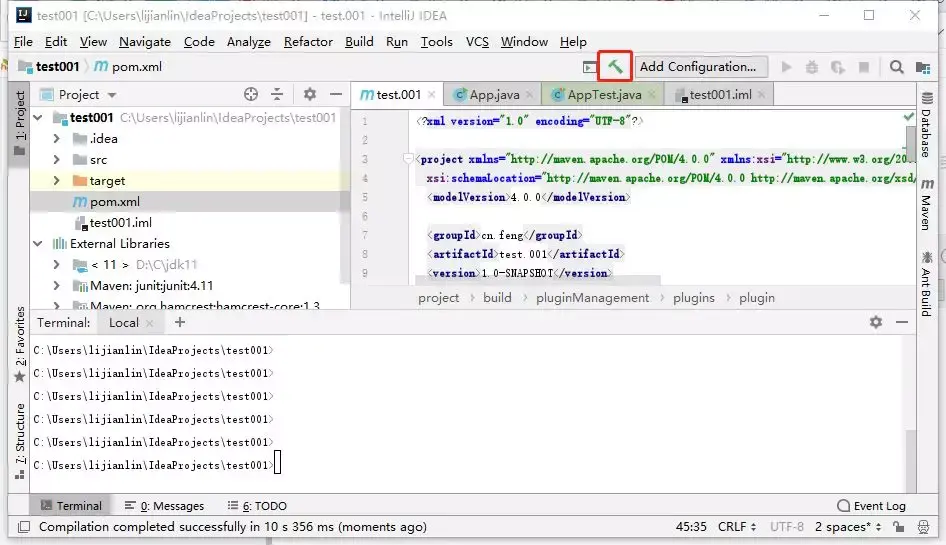Viewport: 946px width, 545px height.
Task: Click the UTF-8 encoding in status bar
Action: pos(787,527)
